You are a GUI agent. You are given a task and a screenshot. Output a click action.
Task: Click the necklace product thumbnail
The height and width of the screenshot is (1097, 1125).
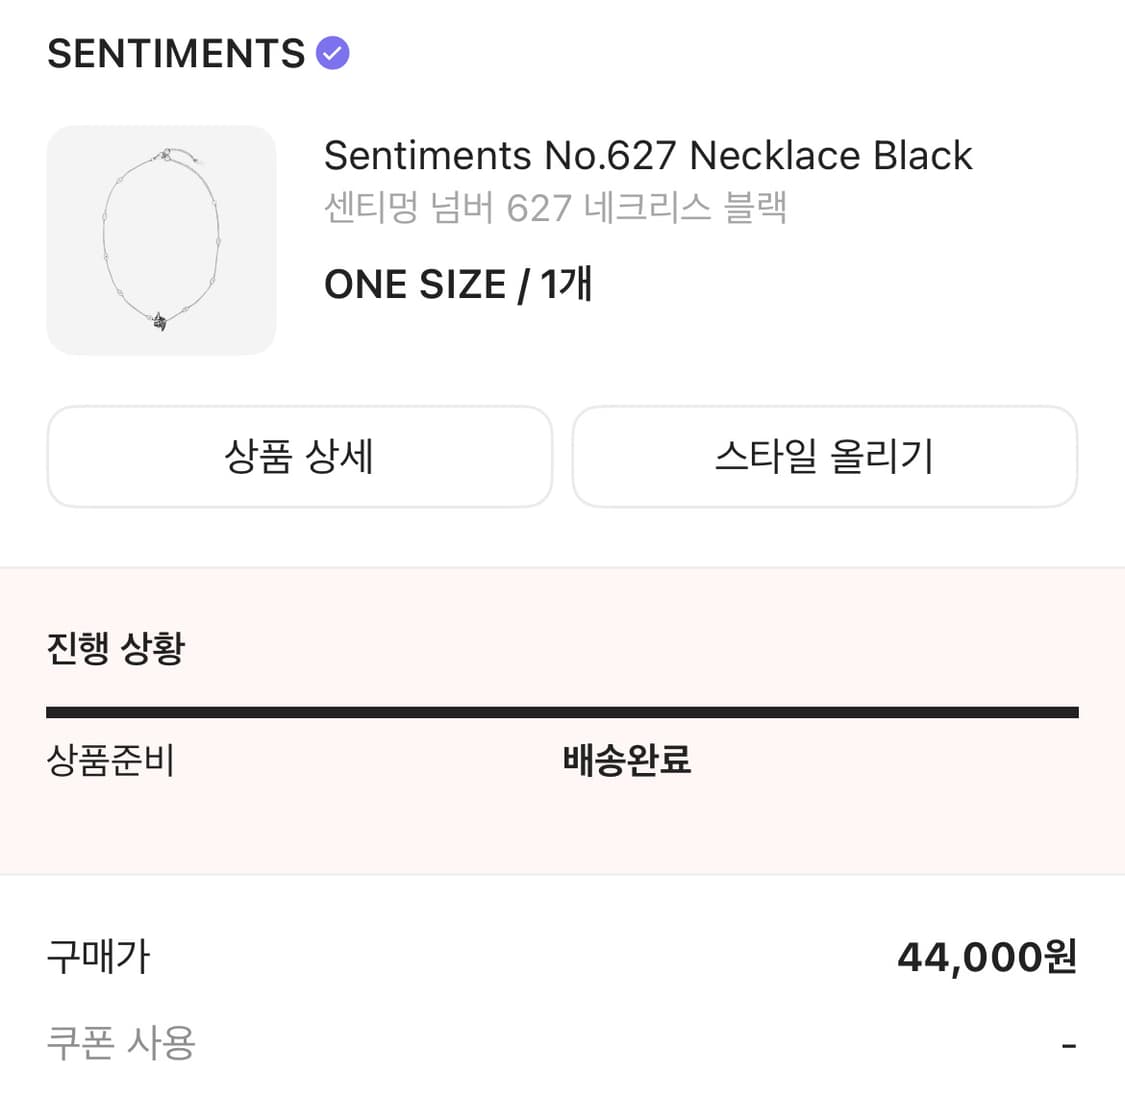[161, 240]
